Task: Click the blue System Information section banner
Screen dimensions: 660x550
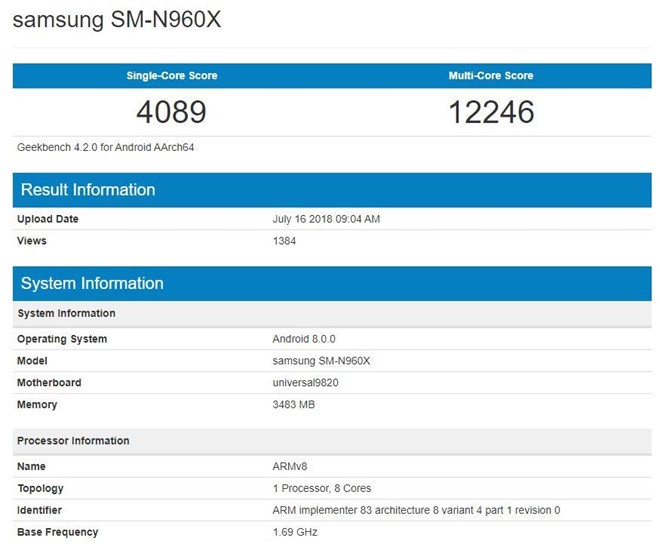Action: (x=332, y=283)
